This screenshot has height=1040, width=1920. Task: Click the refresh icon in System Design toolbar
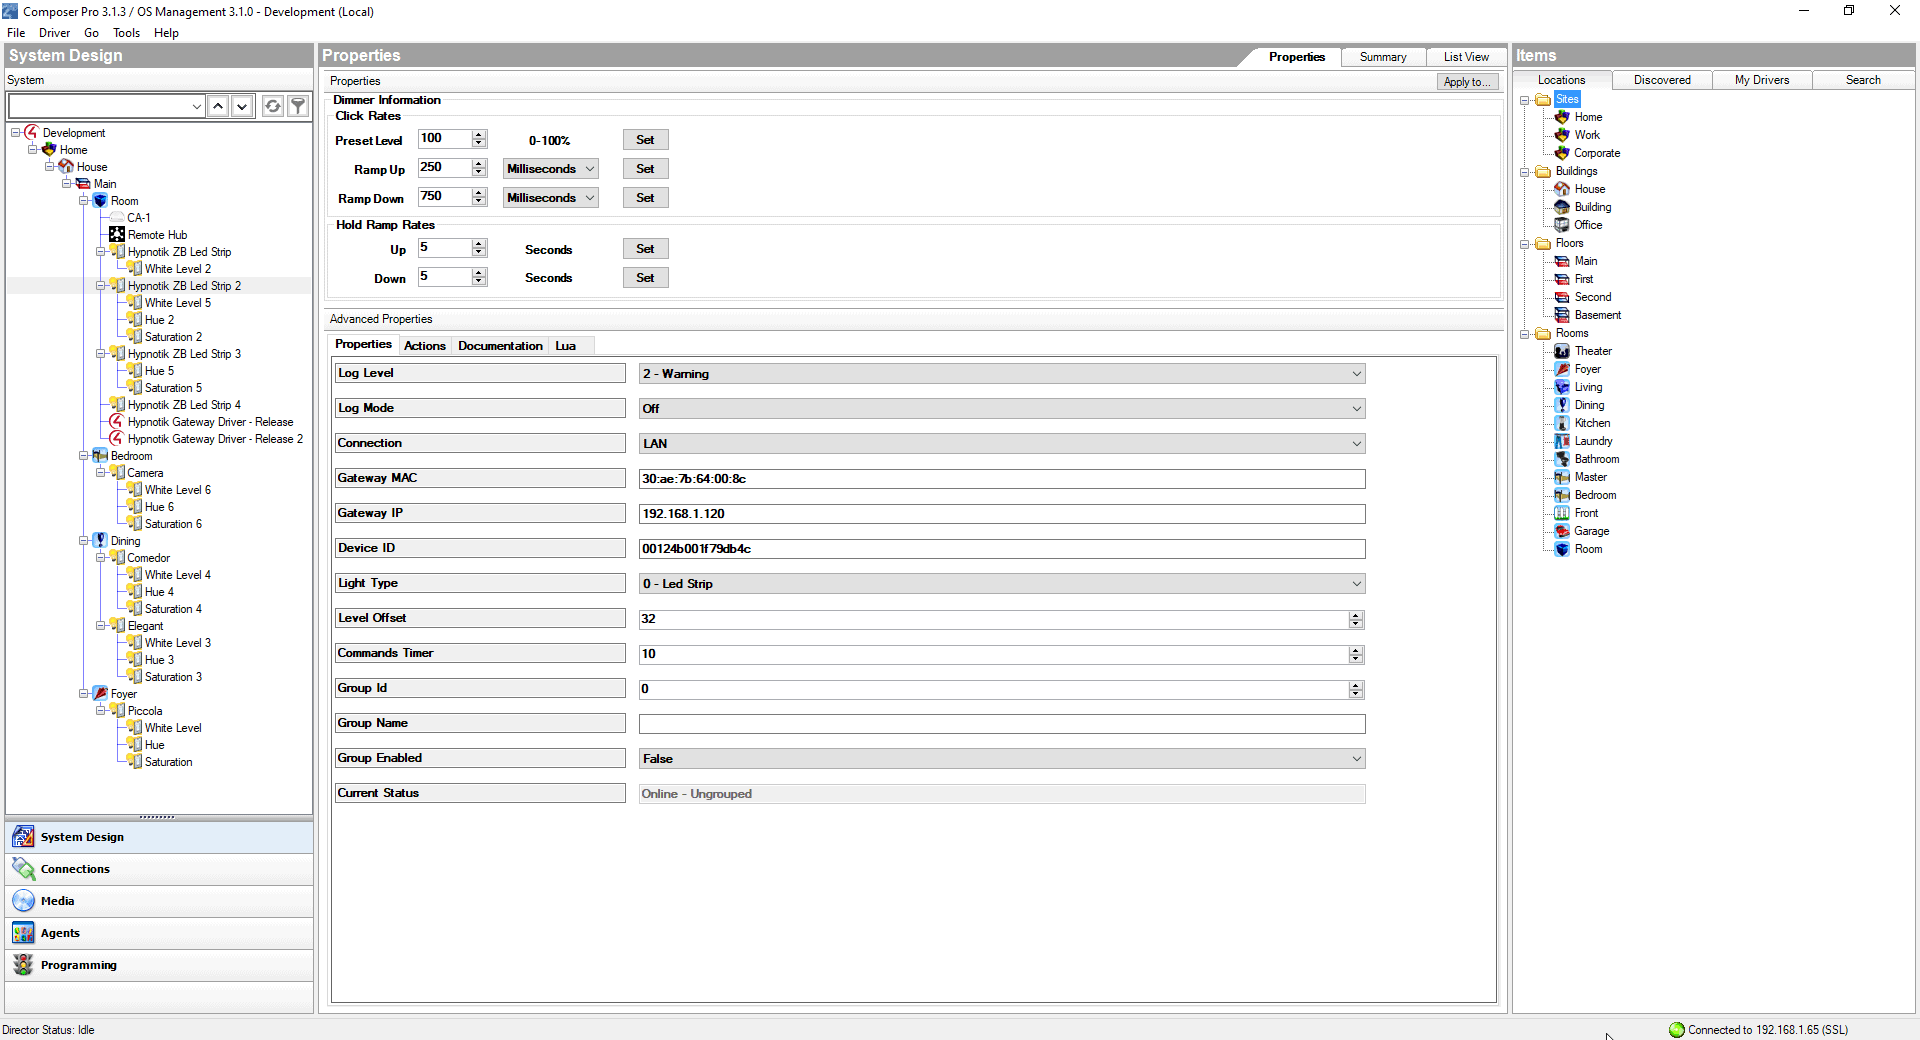[x=272, y=106]
